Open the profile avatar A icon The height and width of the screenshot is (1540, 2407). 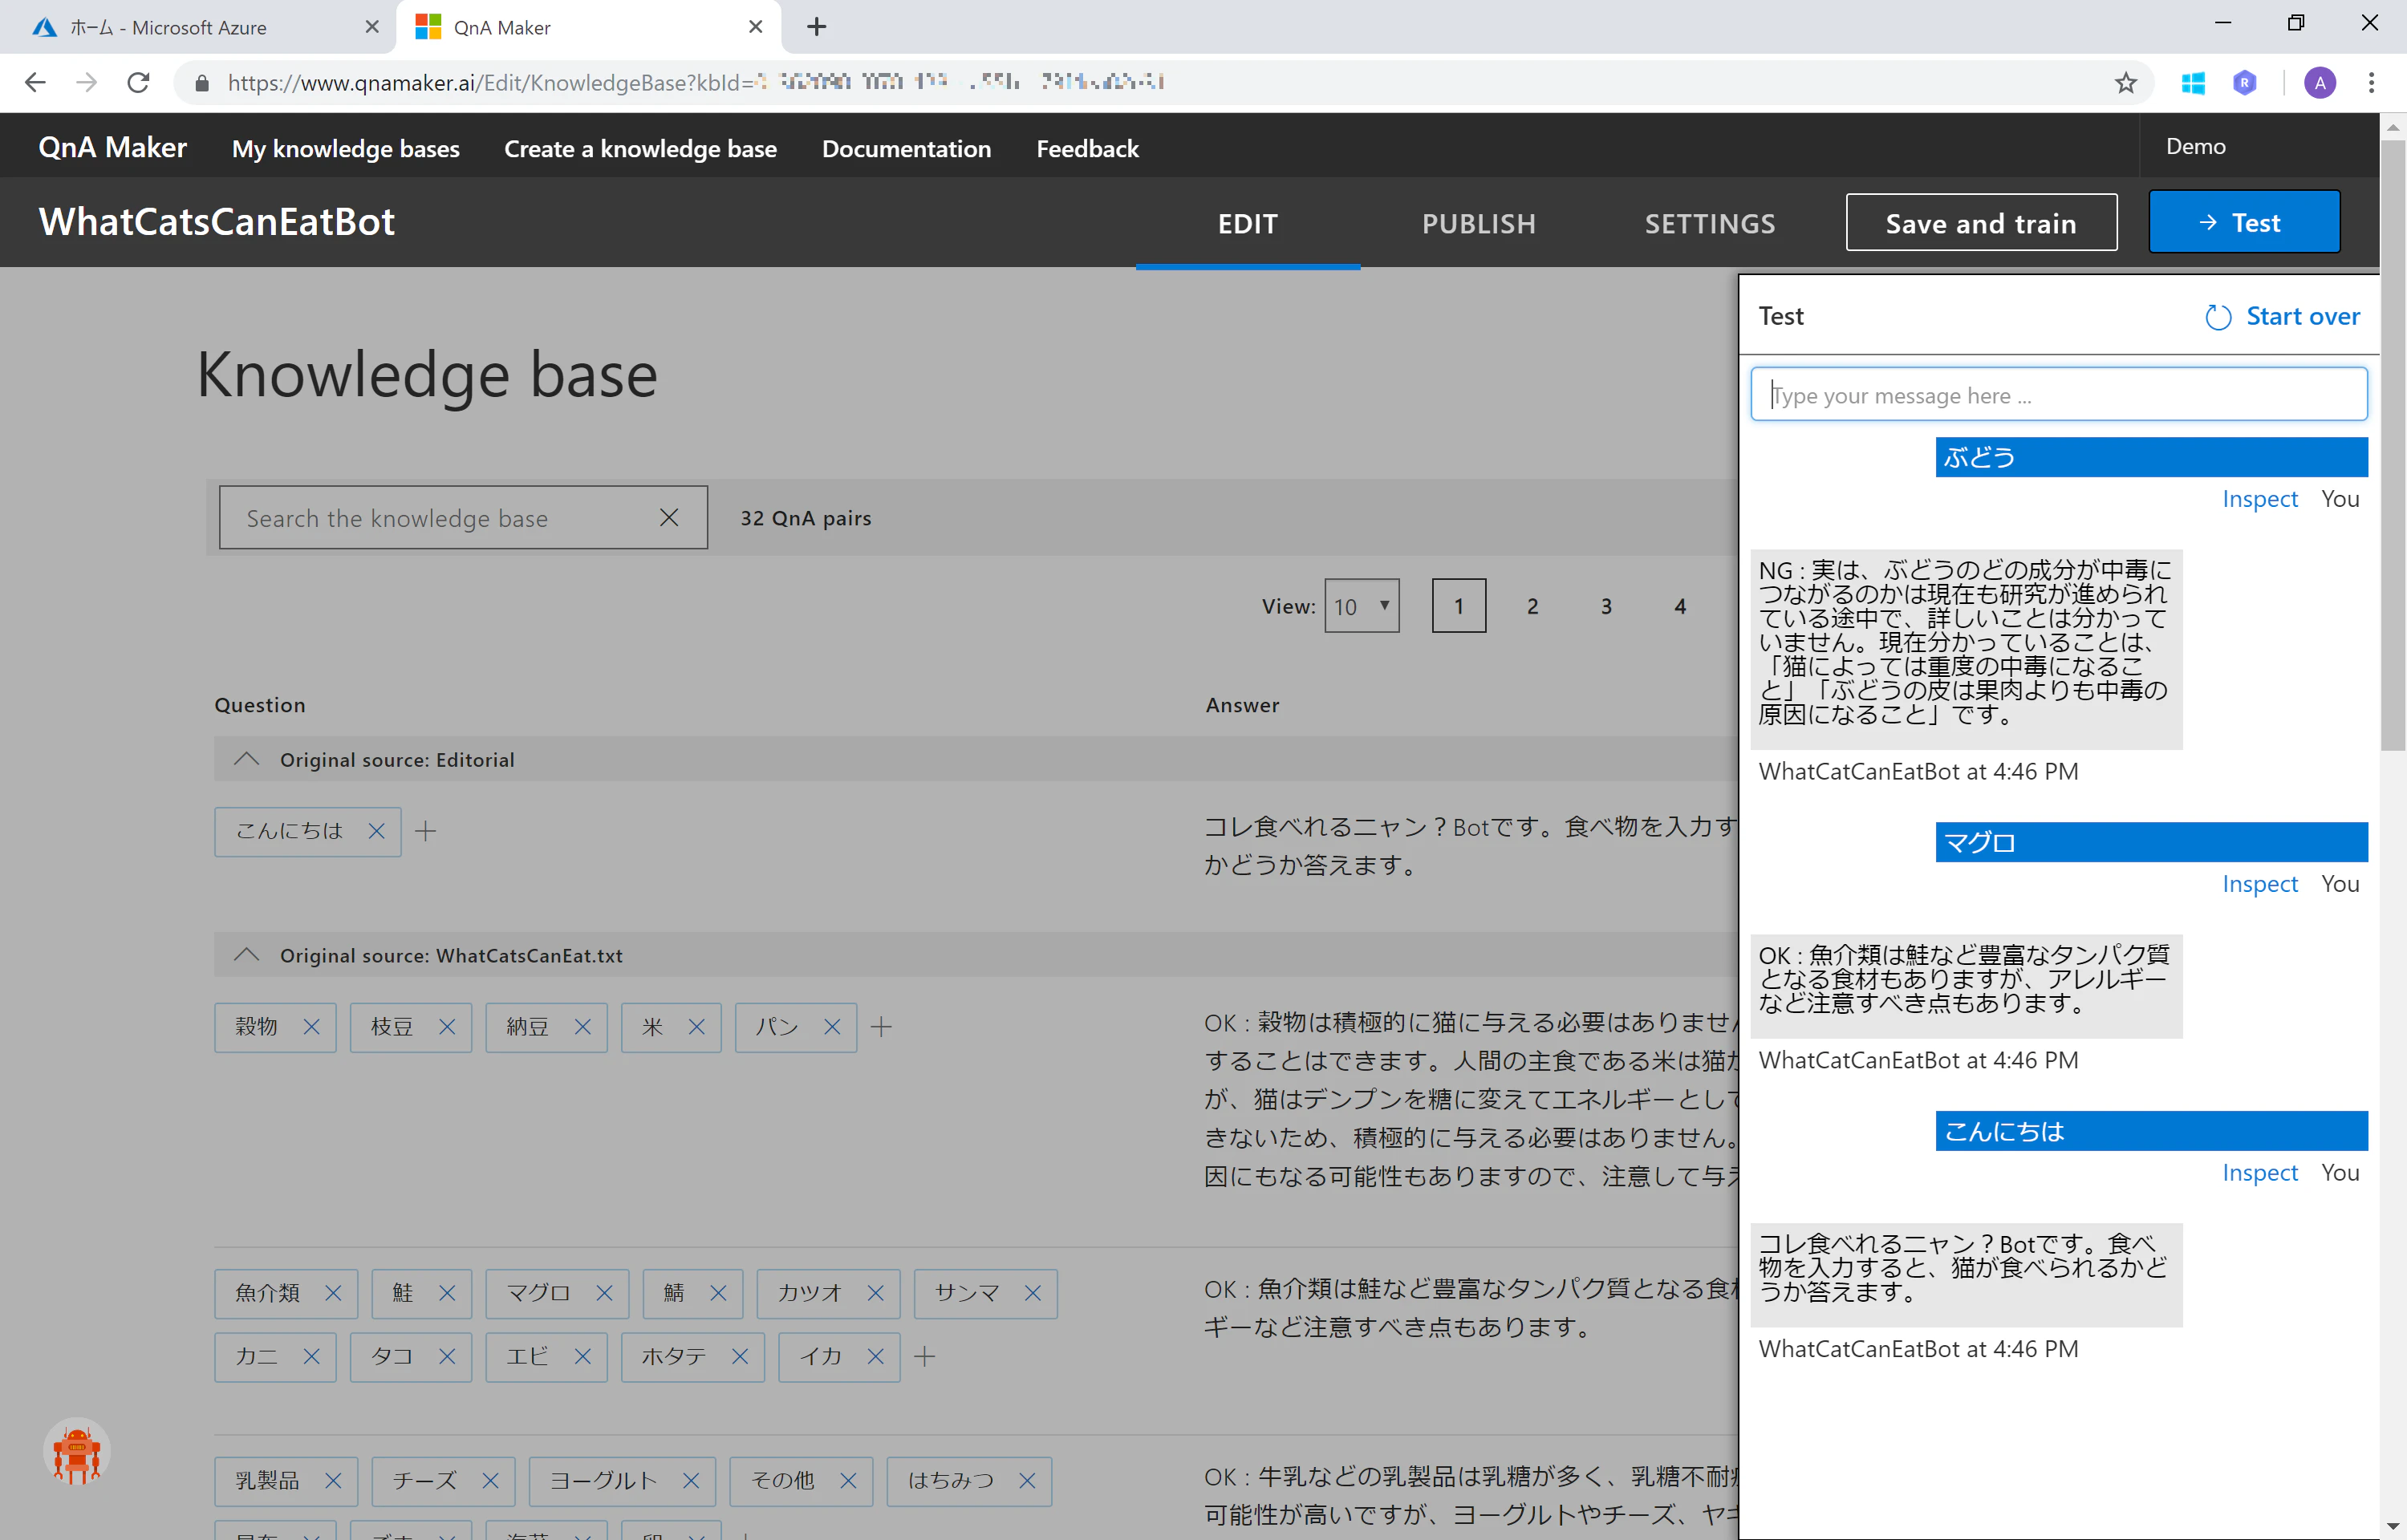pyautogui.click(x=2320, y=83)
